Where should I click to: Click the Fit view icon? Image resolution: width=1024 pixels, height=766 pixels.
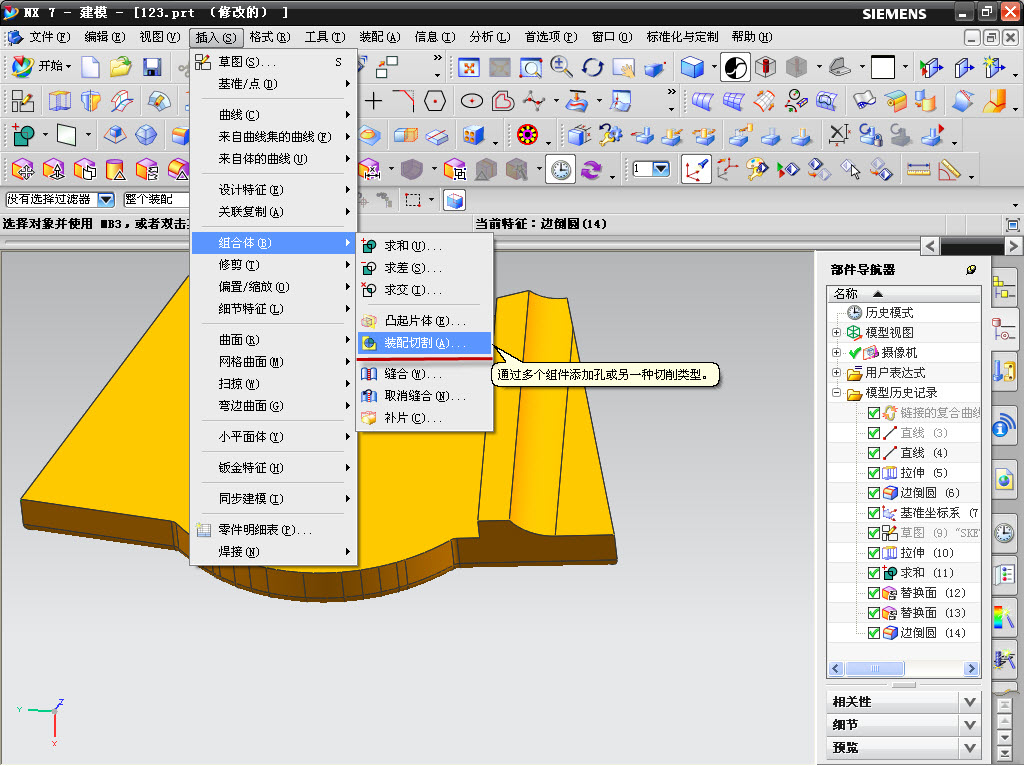click(468, 67)
